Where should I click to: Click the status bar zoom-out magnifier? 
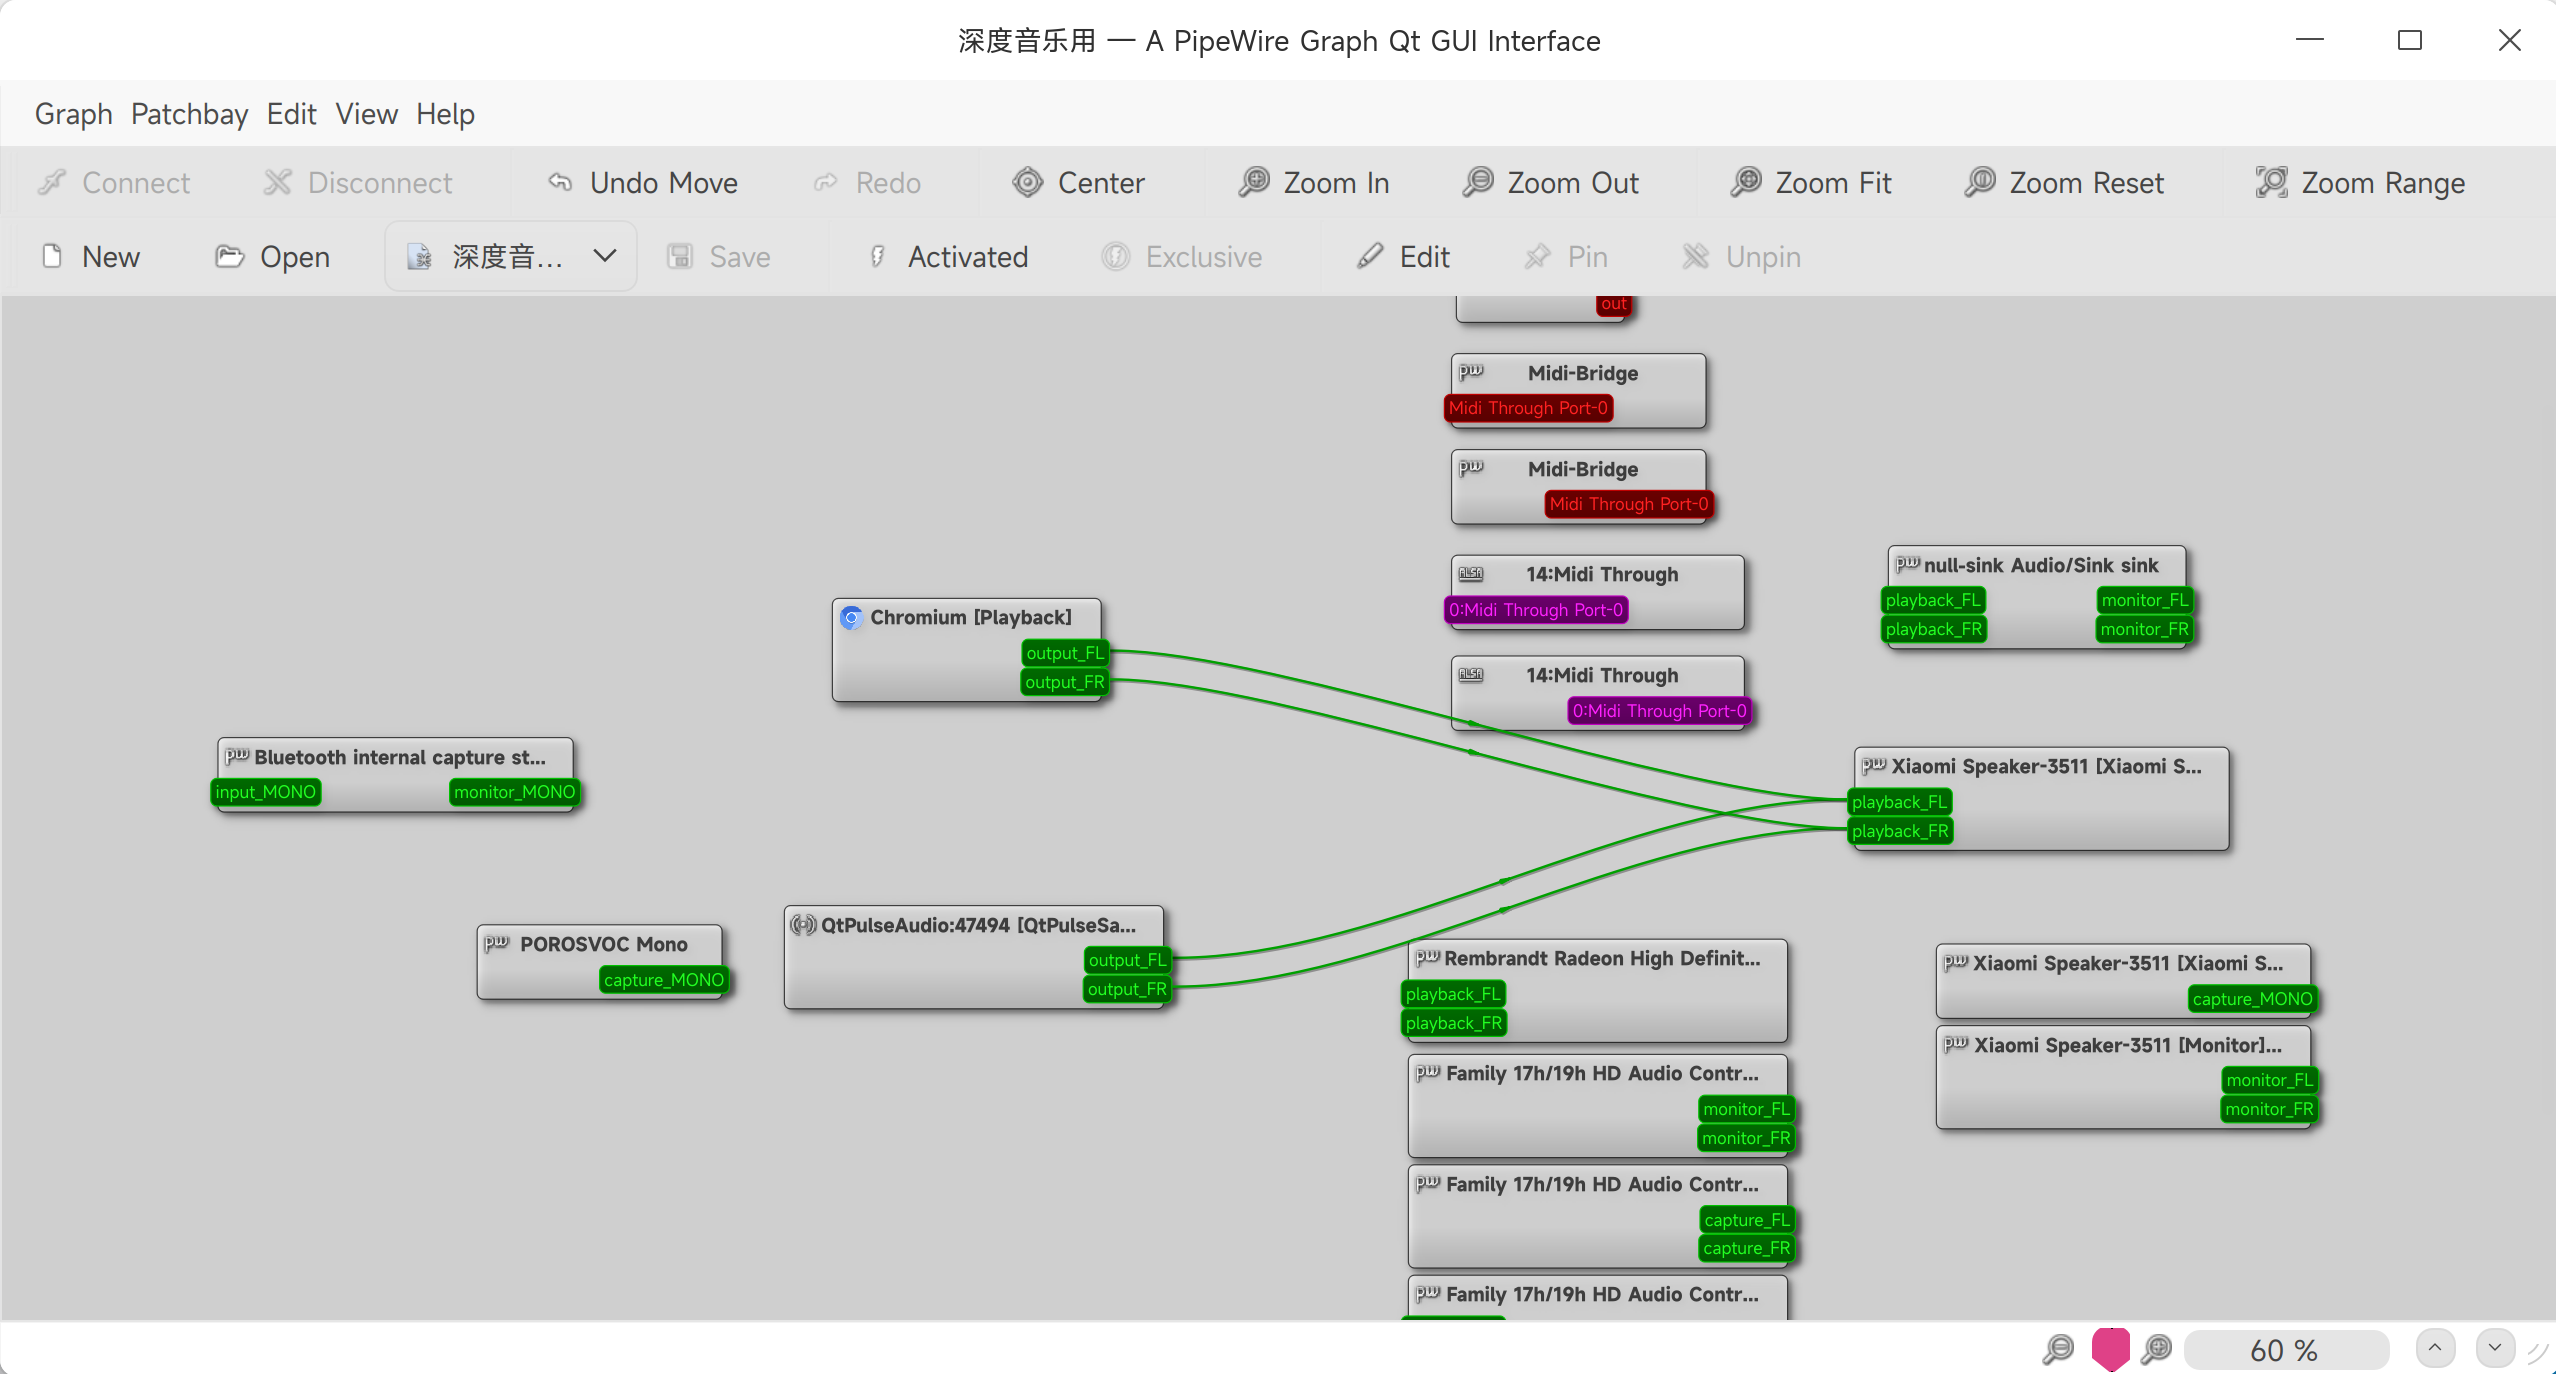[2057, 1350]
